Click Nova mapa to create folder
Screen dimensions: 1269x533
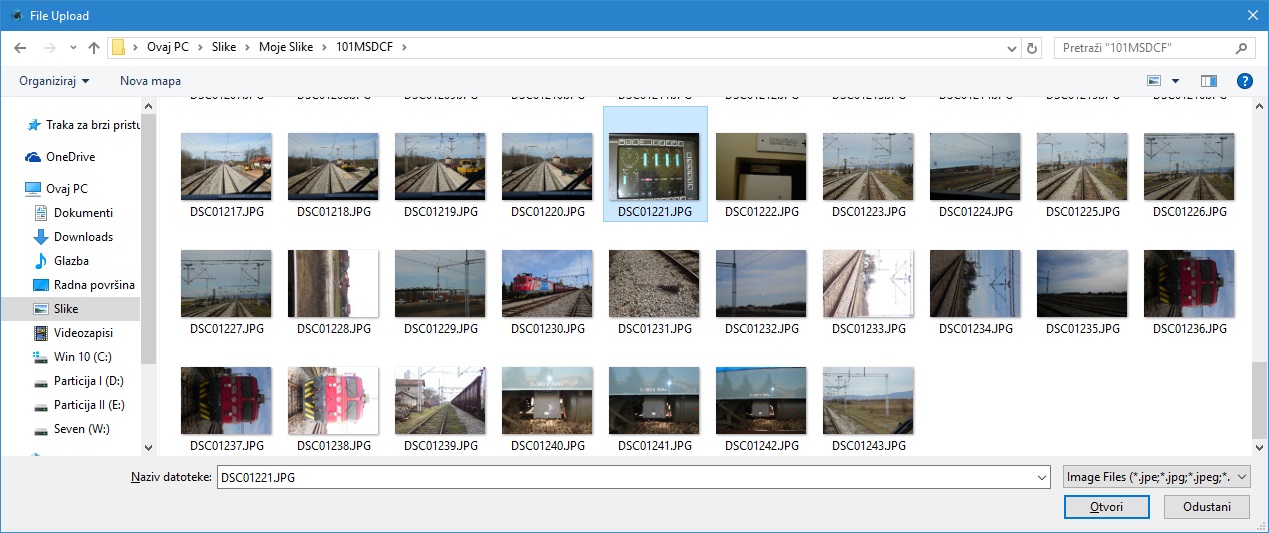tap(150, 81)
